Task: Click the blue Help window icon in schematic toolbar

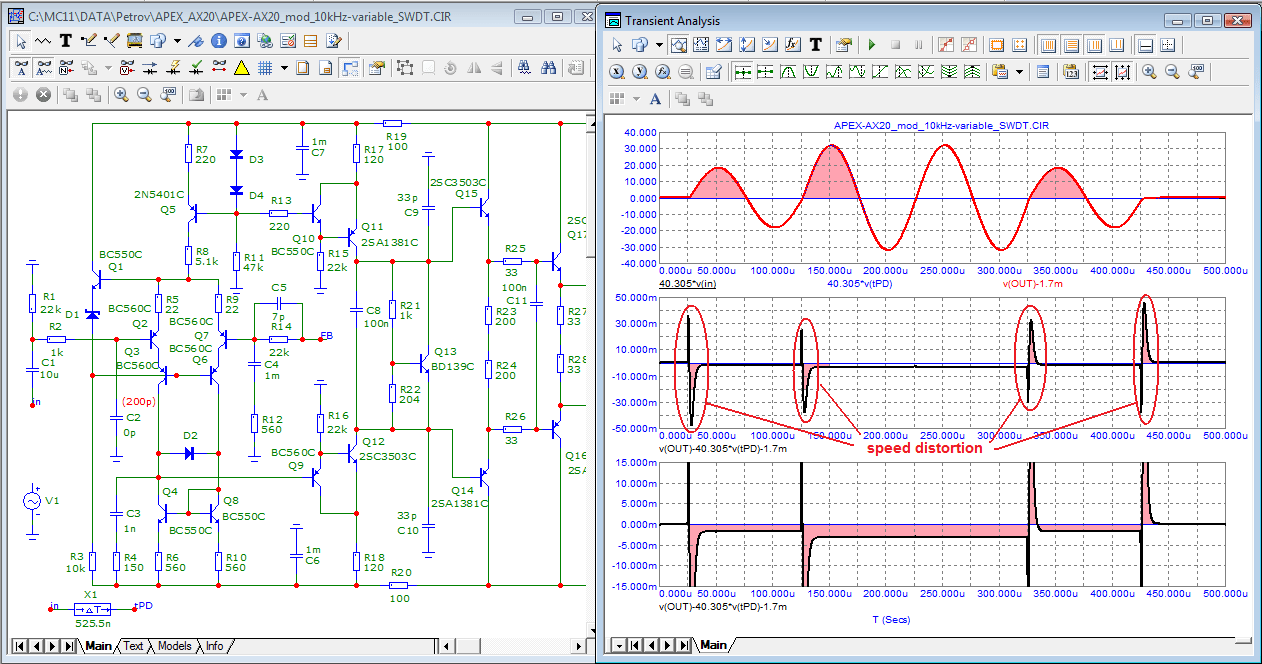Action: [x=242, y=41]
